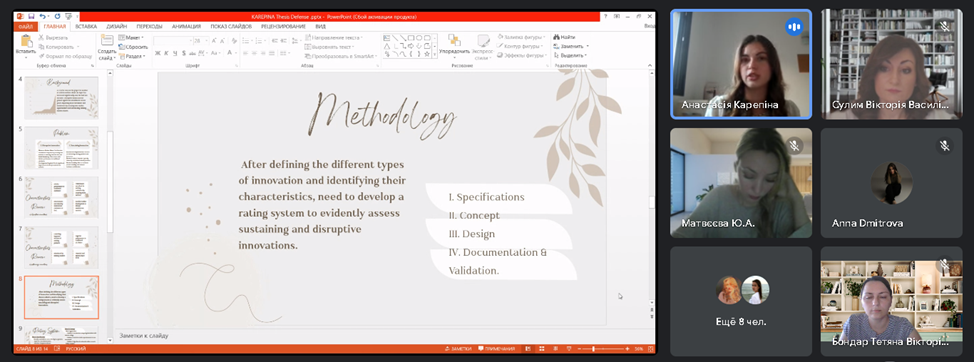Clear all formatting eraser icon
The image size is (974, 362).
(x=234, y=41)
